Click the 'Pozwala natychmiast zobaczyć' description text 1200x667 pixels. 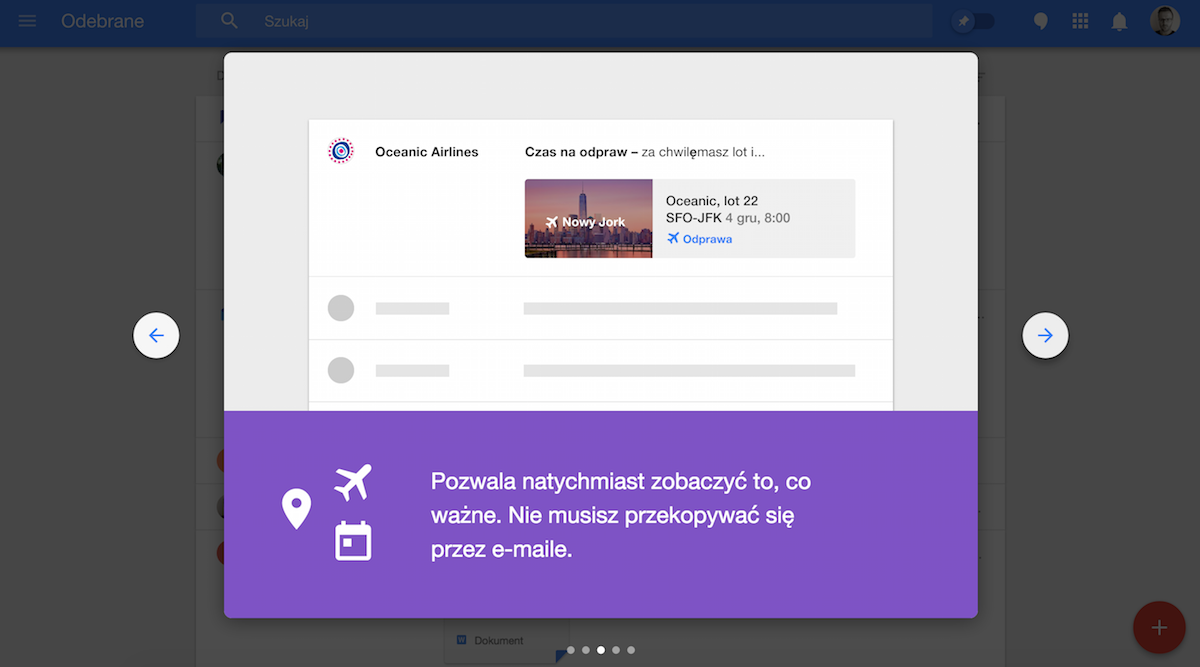coord(621,515)
